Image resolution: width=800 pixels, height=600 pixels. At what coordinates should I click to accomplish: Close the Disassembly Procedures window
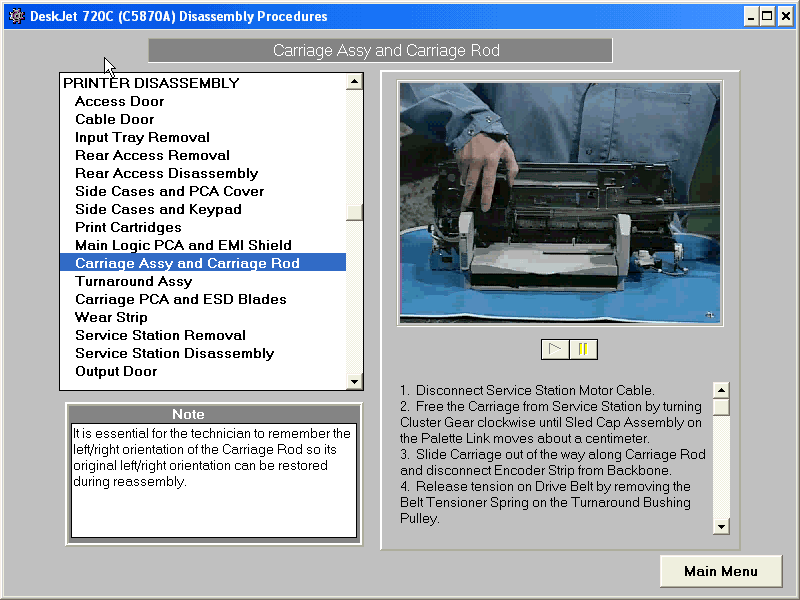(x=786, y=17)
